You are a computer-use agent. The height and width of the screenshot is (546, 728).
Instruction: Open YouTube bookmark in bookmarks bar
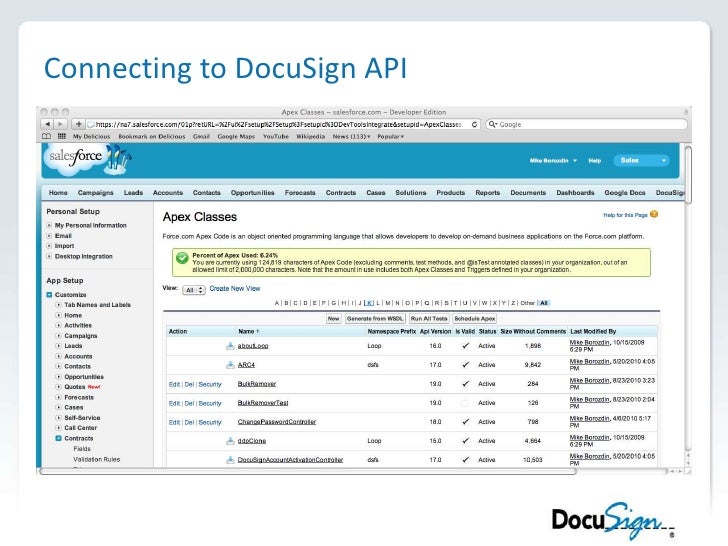pos(276,136)
